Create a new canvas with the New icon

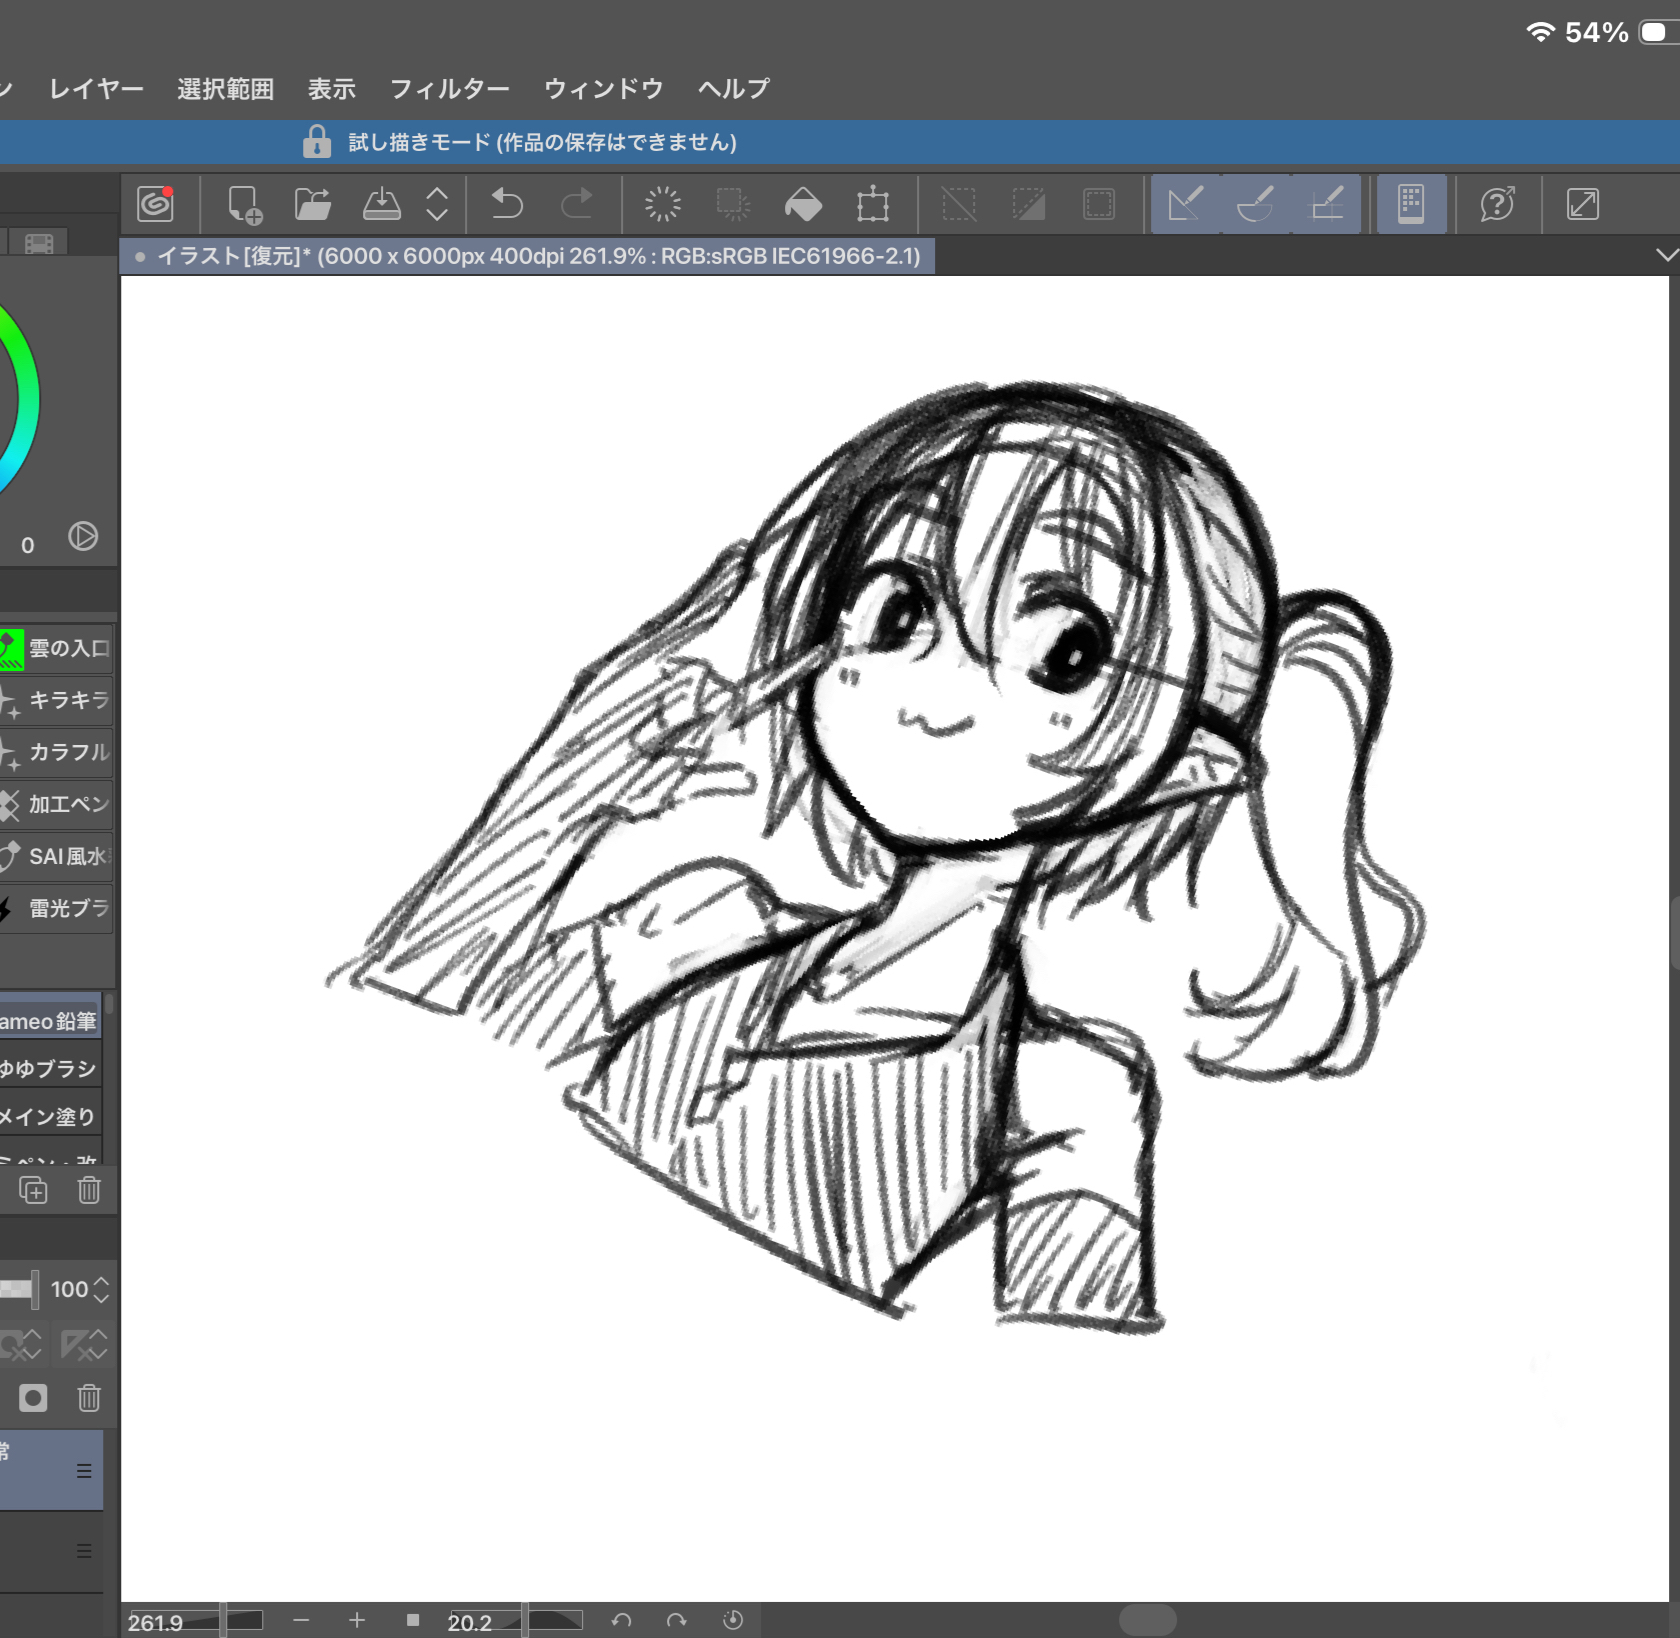pos(244,204)
